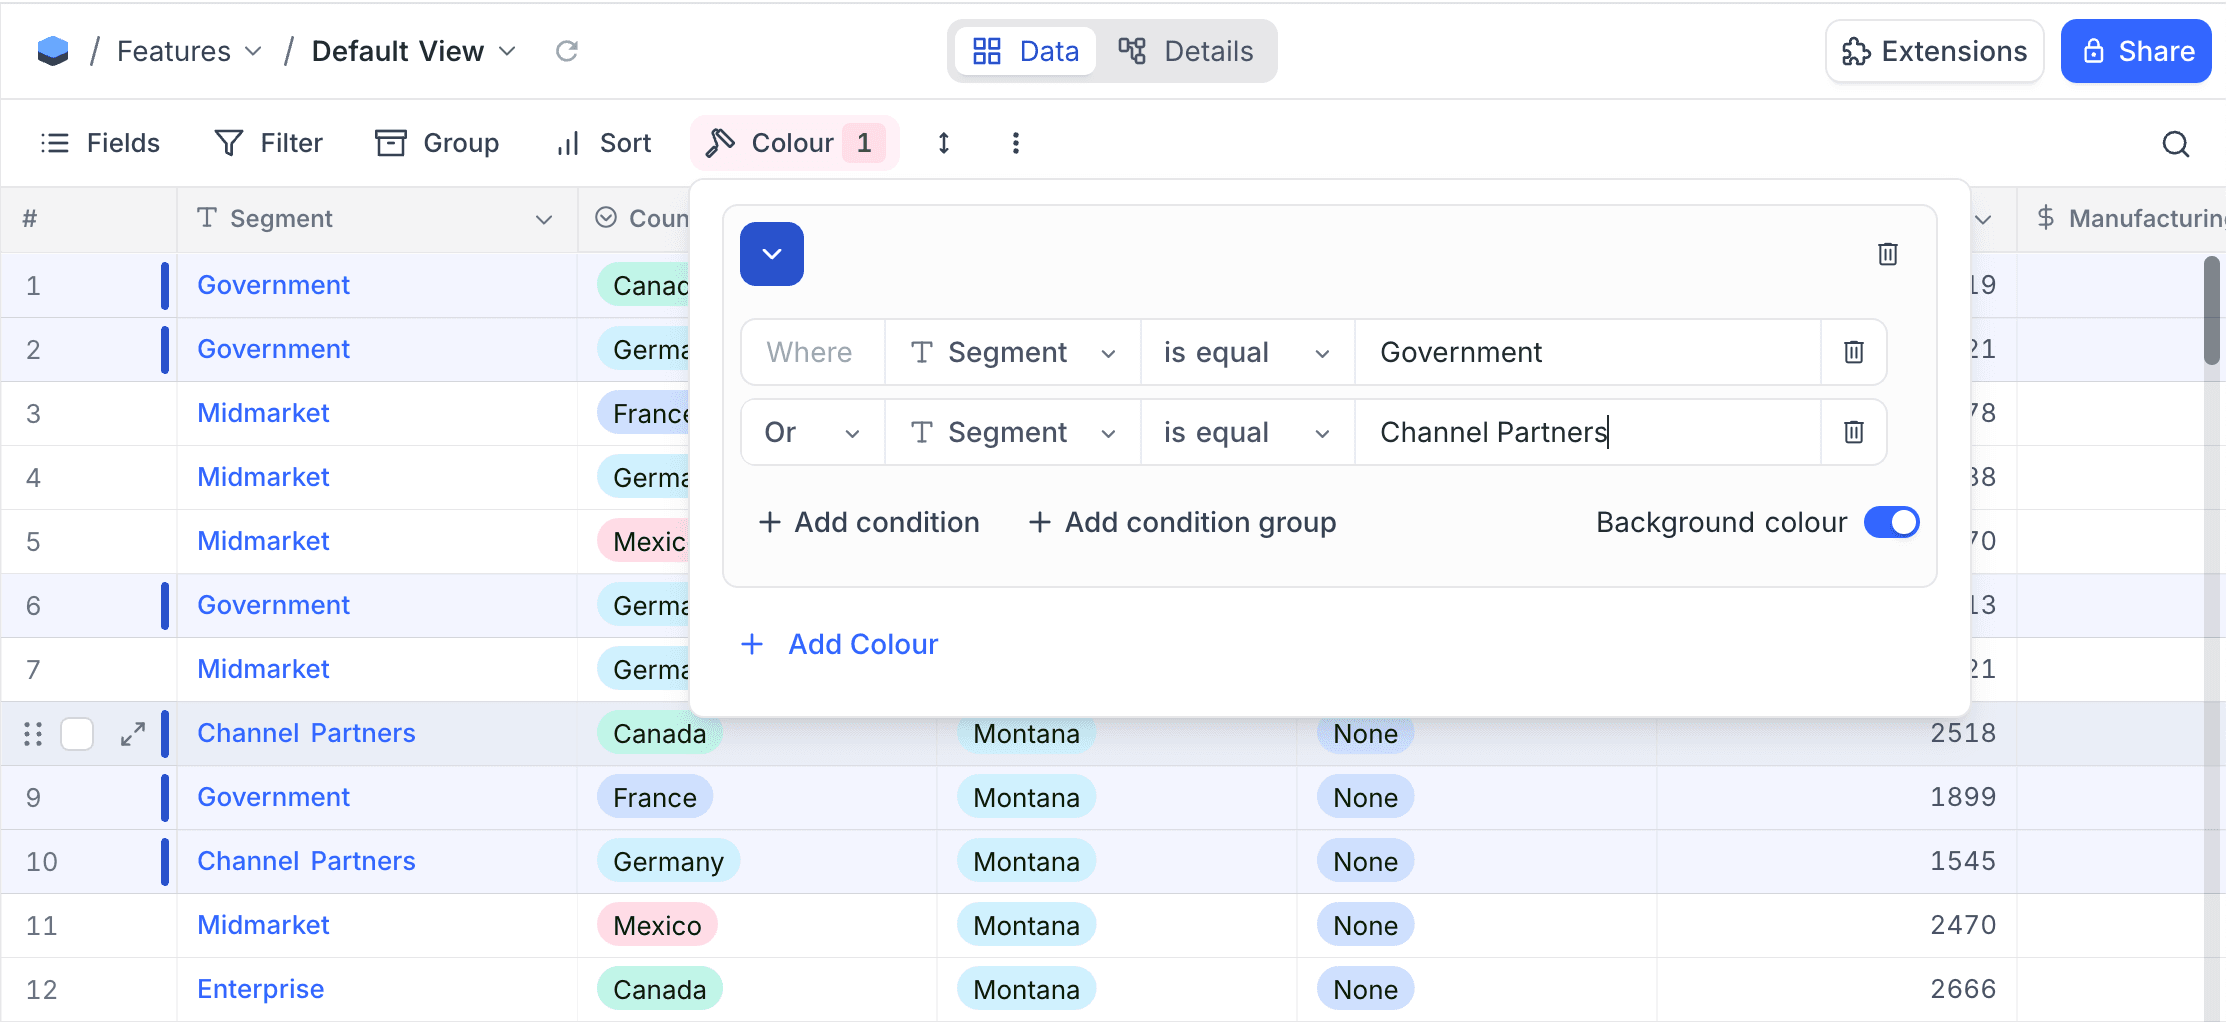Open the blue colour swatch picker

[771, 254]
